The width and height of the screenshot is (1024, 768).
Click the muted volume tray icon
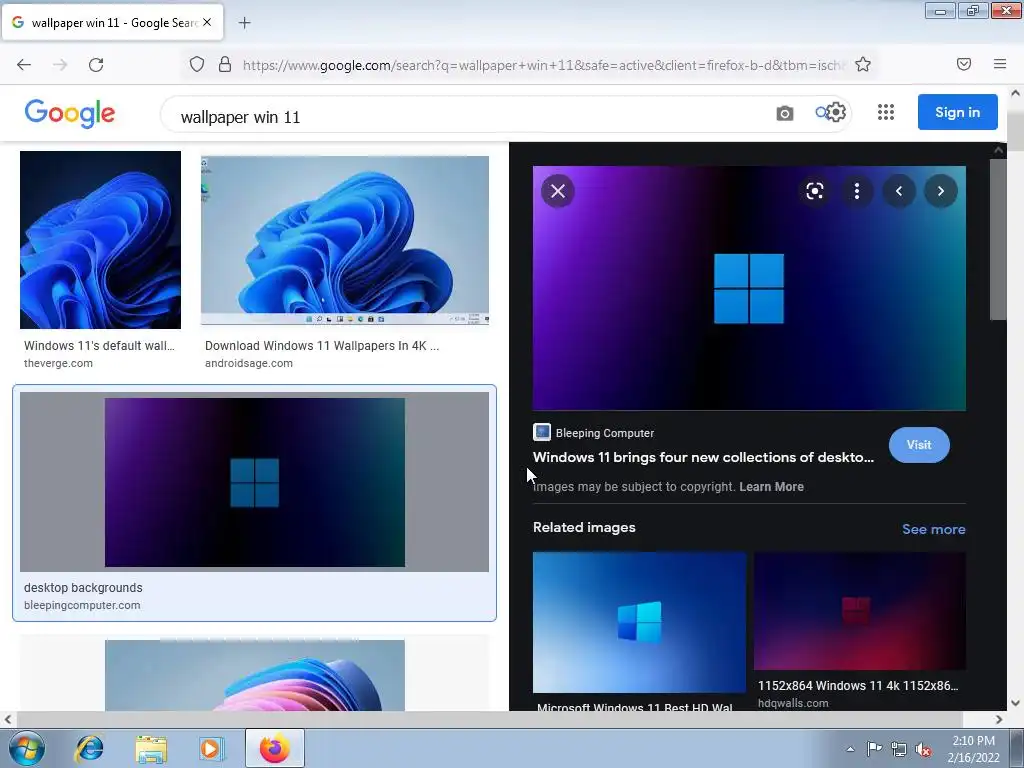tap(923, 749)
